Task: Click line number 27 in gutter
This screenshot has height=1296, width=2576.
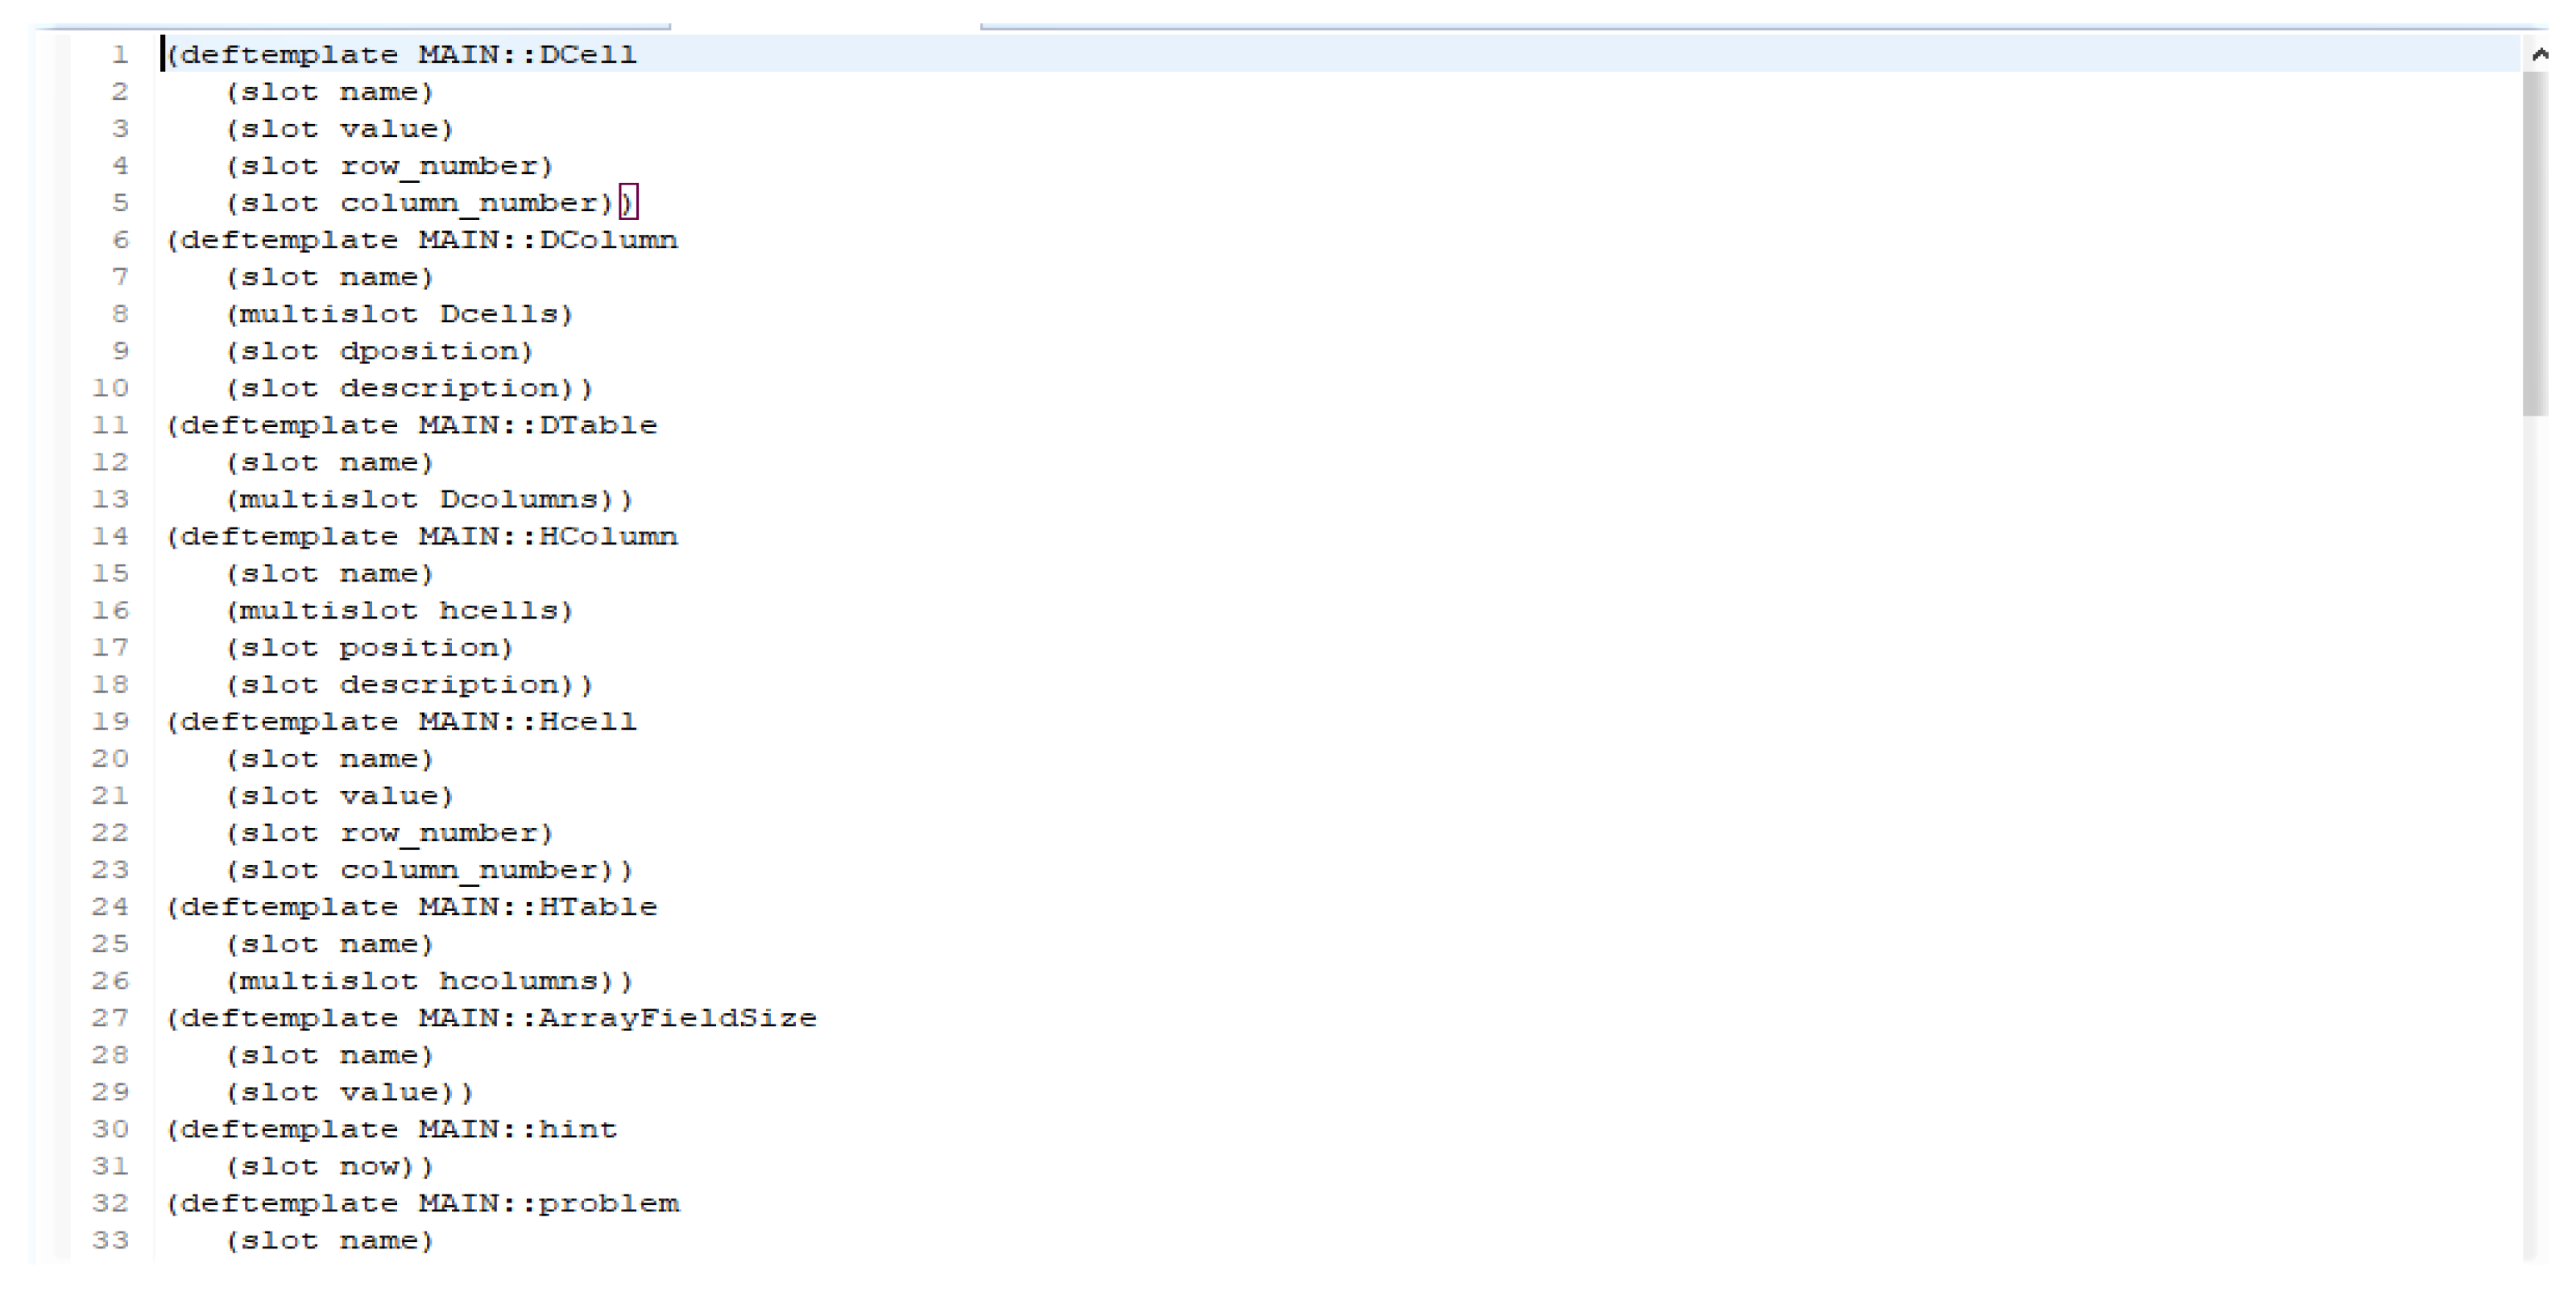Action: tap(110, 1018)
